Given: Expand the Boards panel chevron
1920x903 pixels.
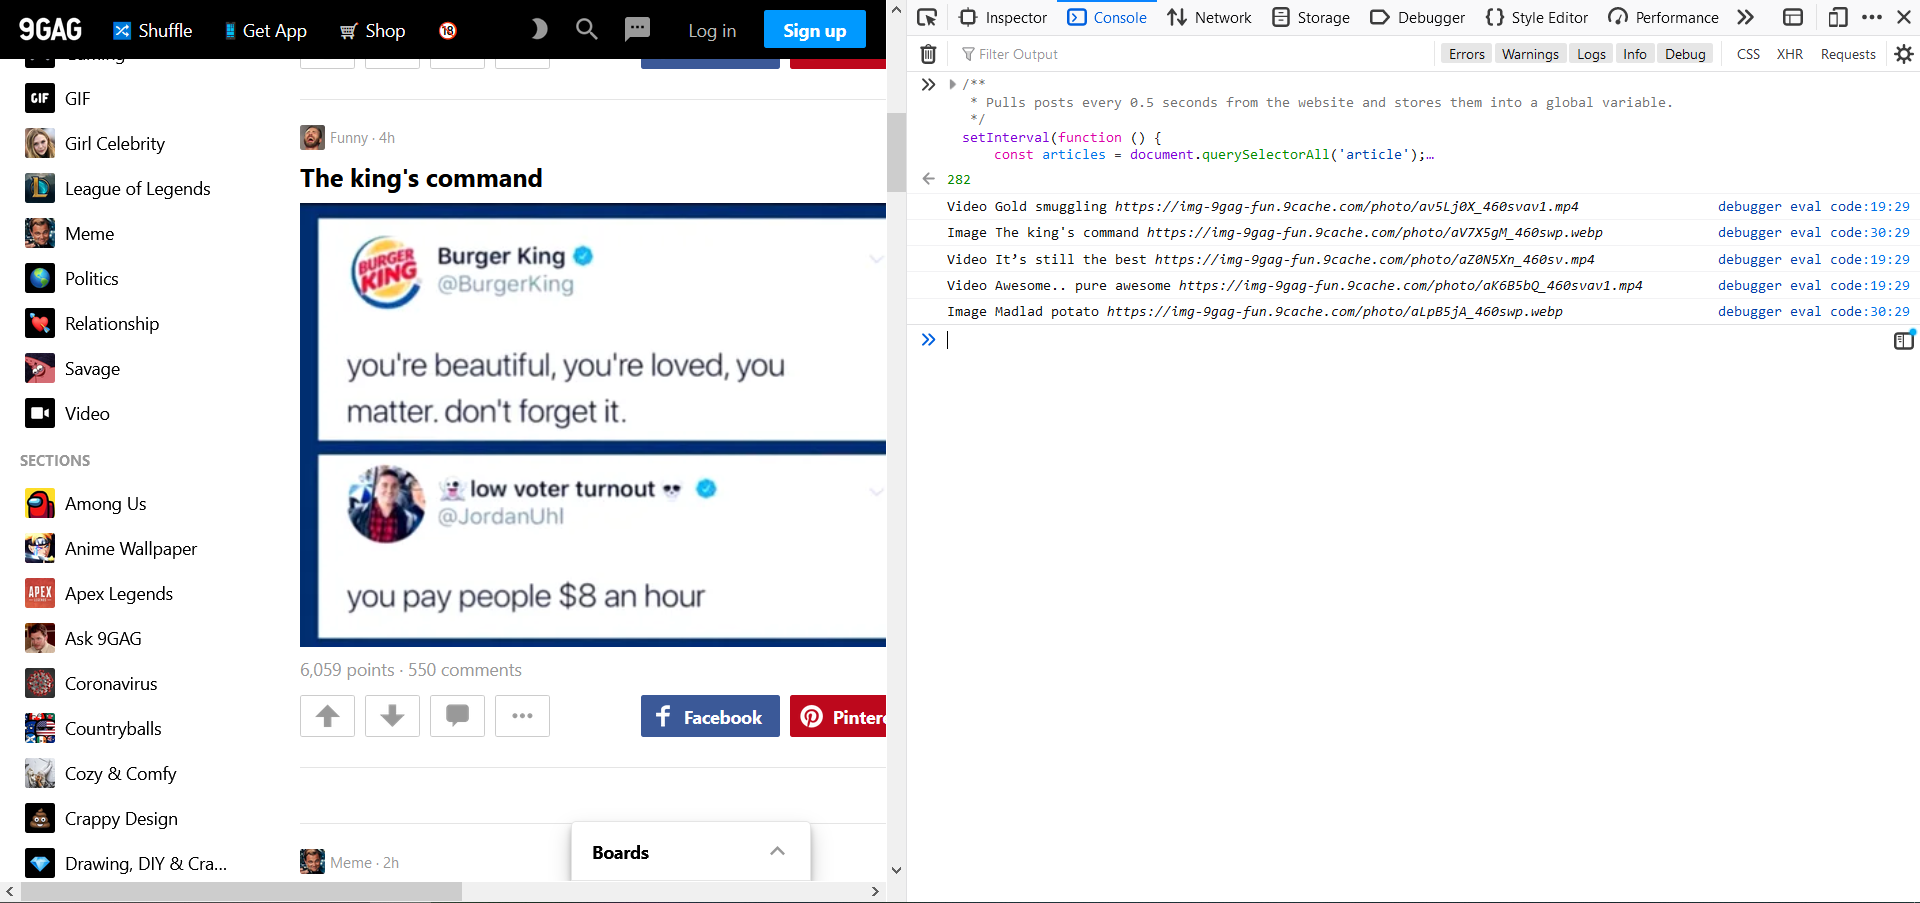Looking at the screenshot, I should (x=777, y=851).
